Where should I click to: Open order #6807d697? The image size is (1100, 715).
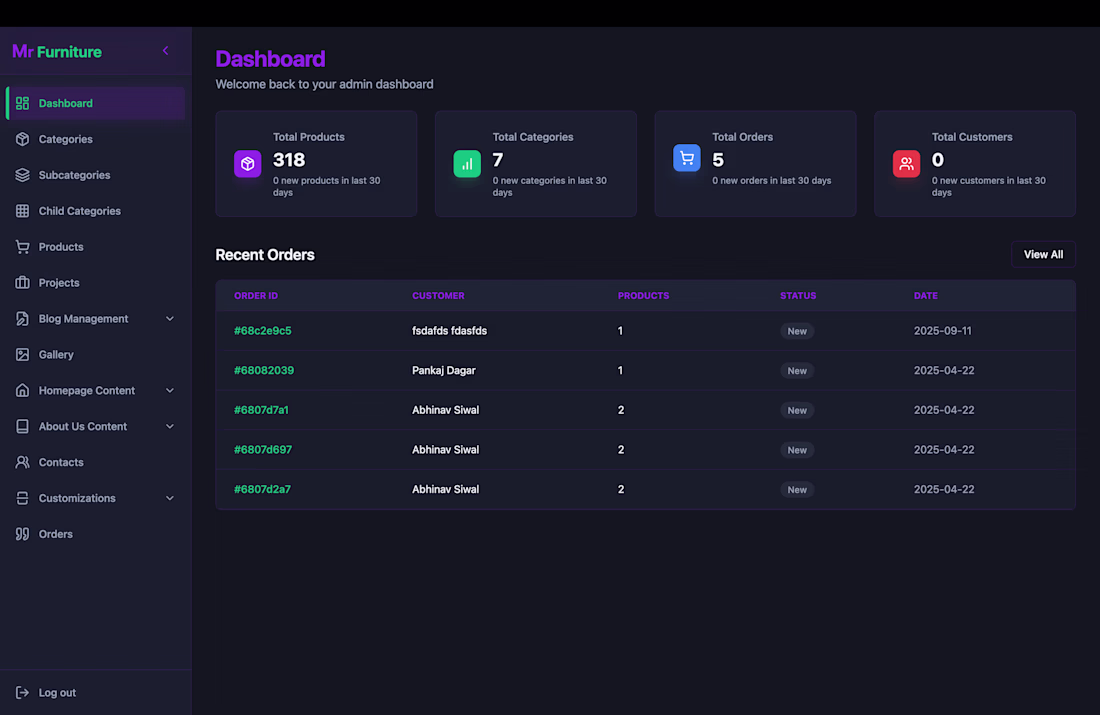(263, 450)
